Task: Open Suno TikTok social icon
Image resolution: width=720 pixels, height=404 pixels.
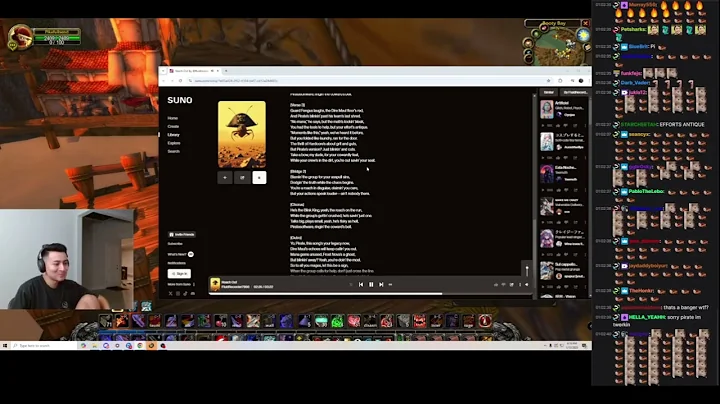Action: pyautogui.click(x=185, y=293)
